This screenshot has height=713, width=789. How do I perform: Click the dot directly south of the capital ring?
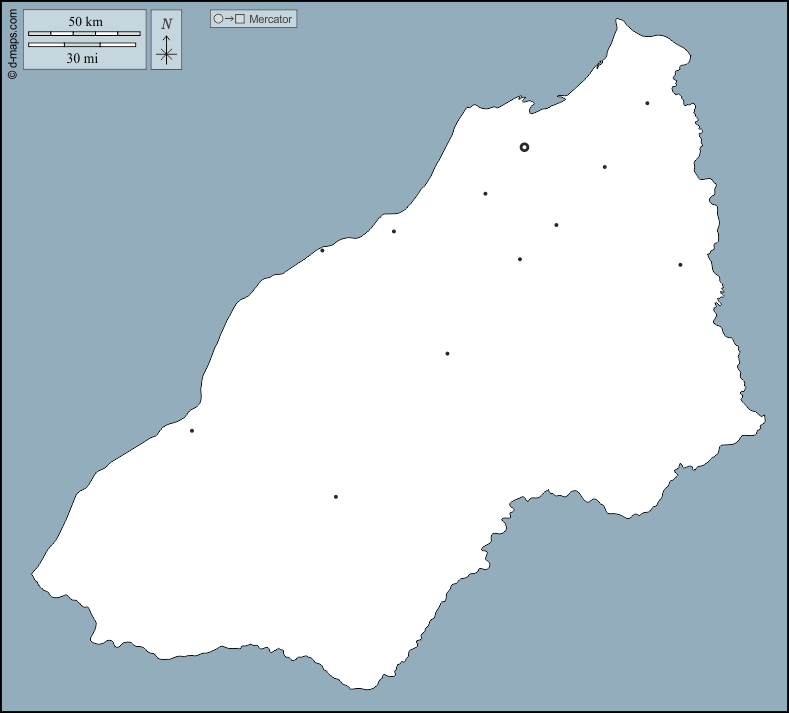tap(520, 259)
